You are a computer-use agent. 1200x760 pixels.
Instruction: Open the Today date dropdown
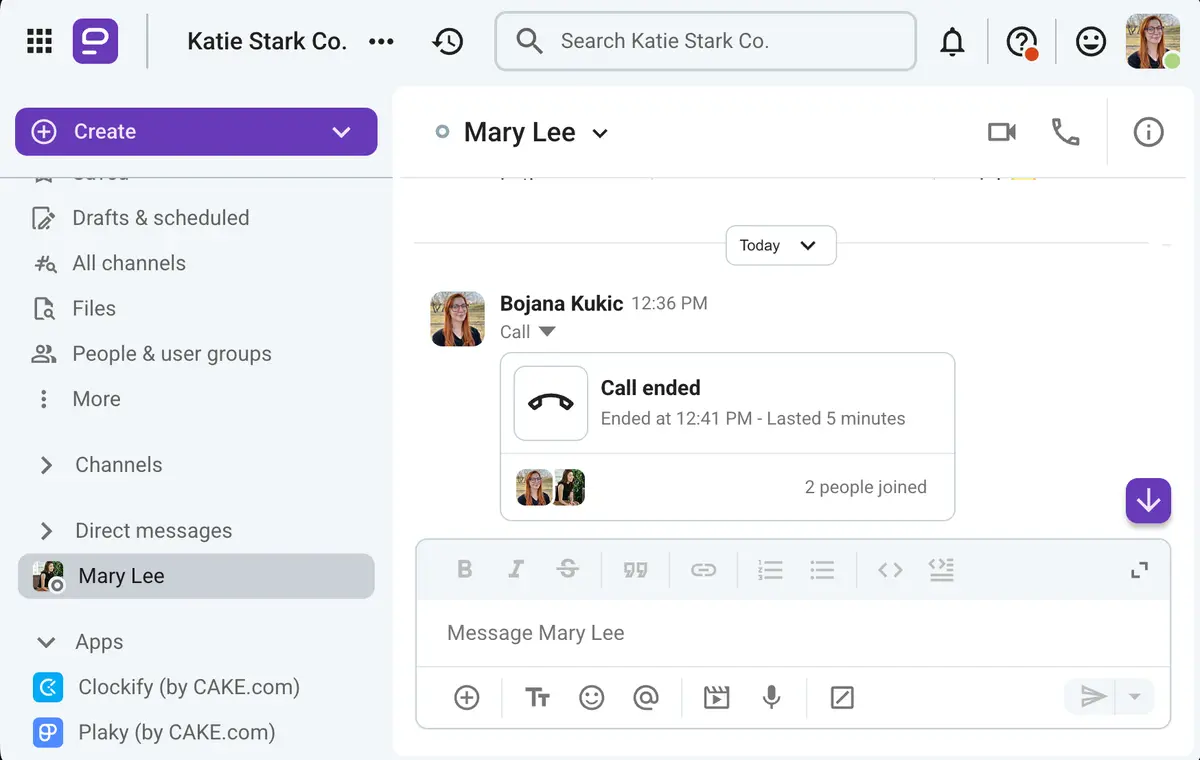779,245
